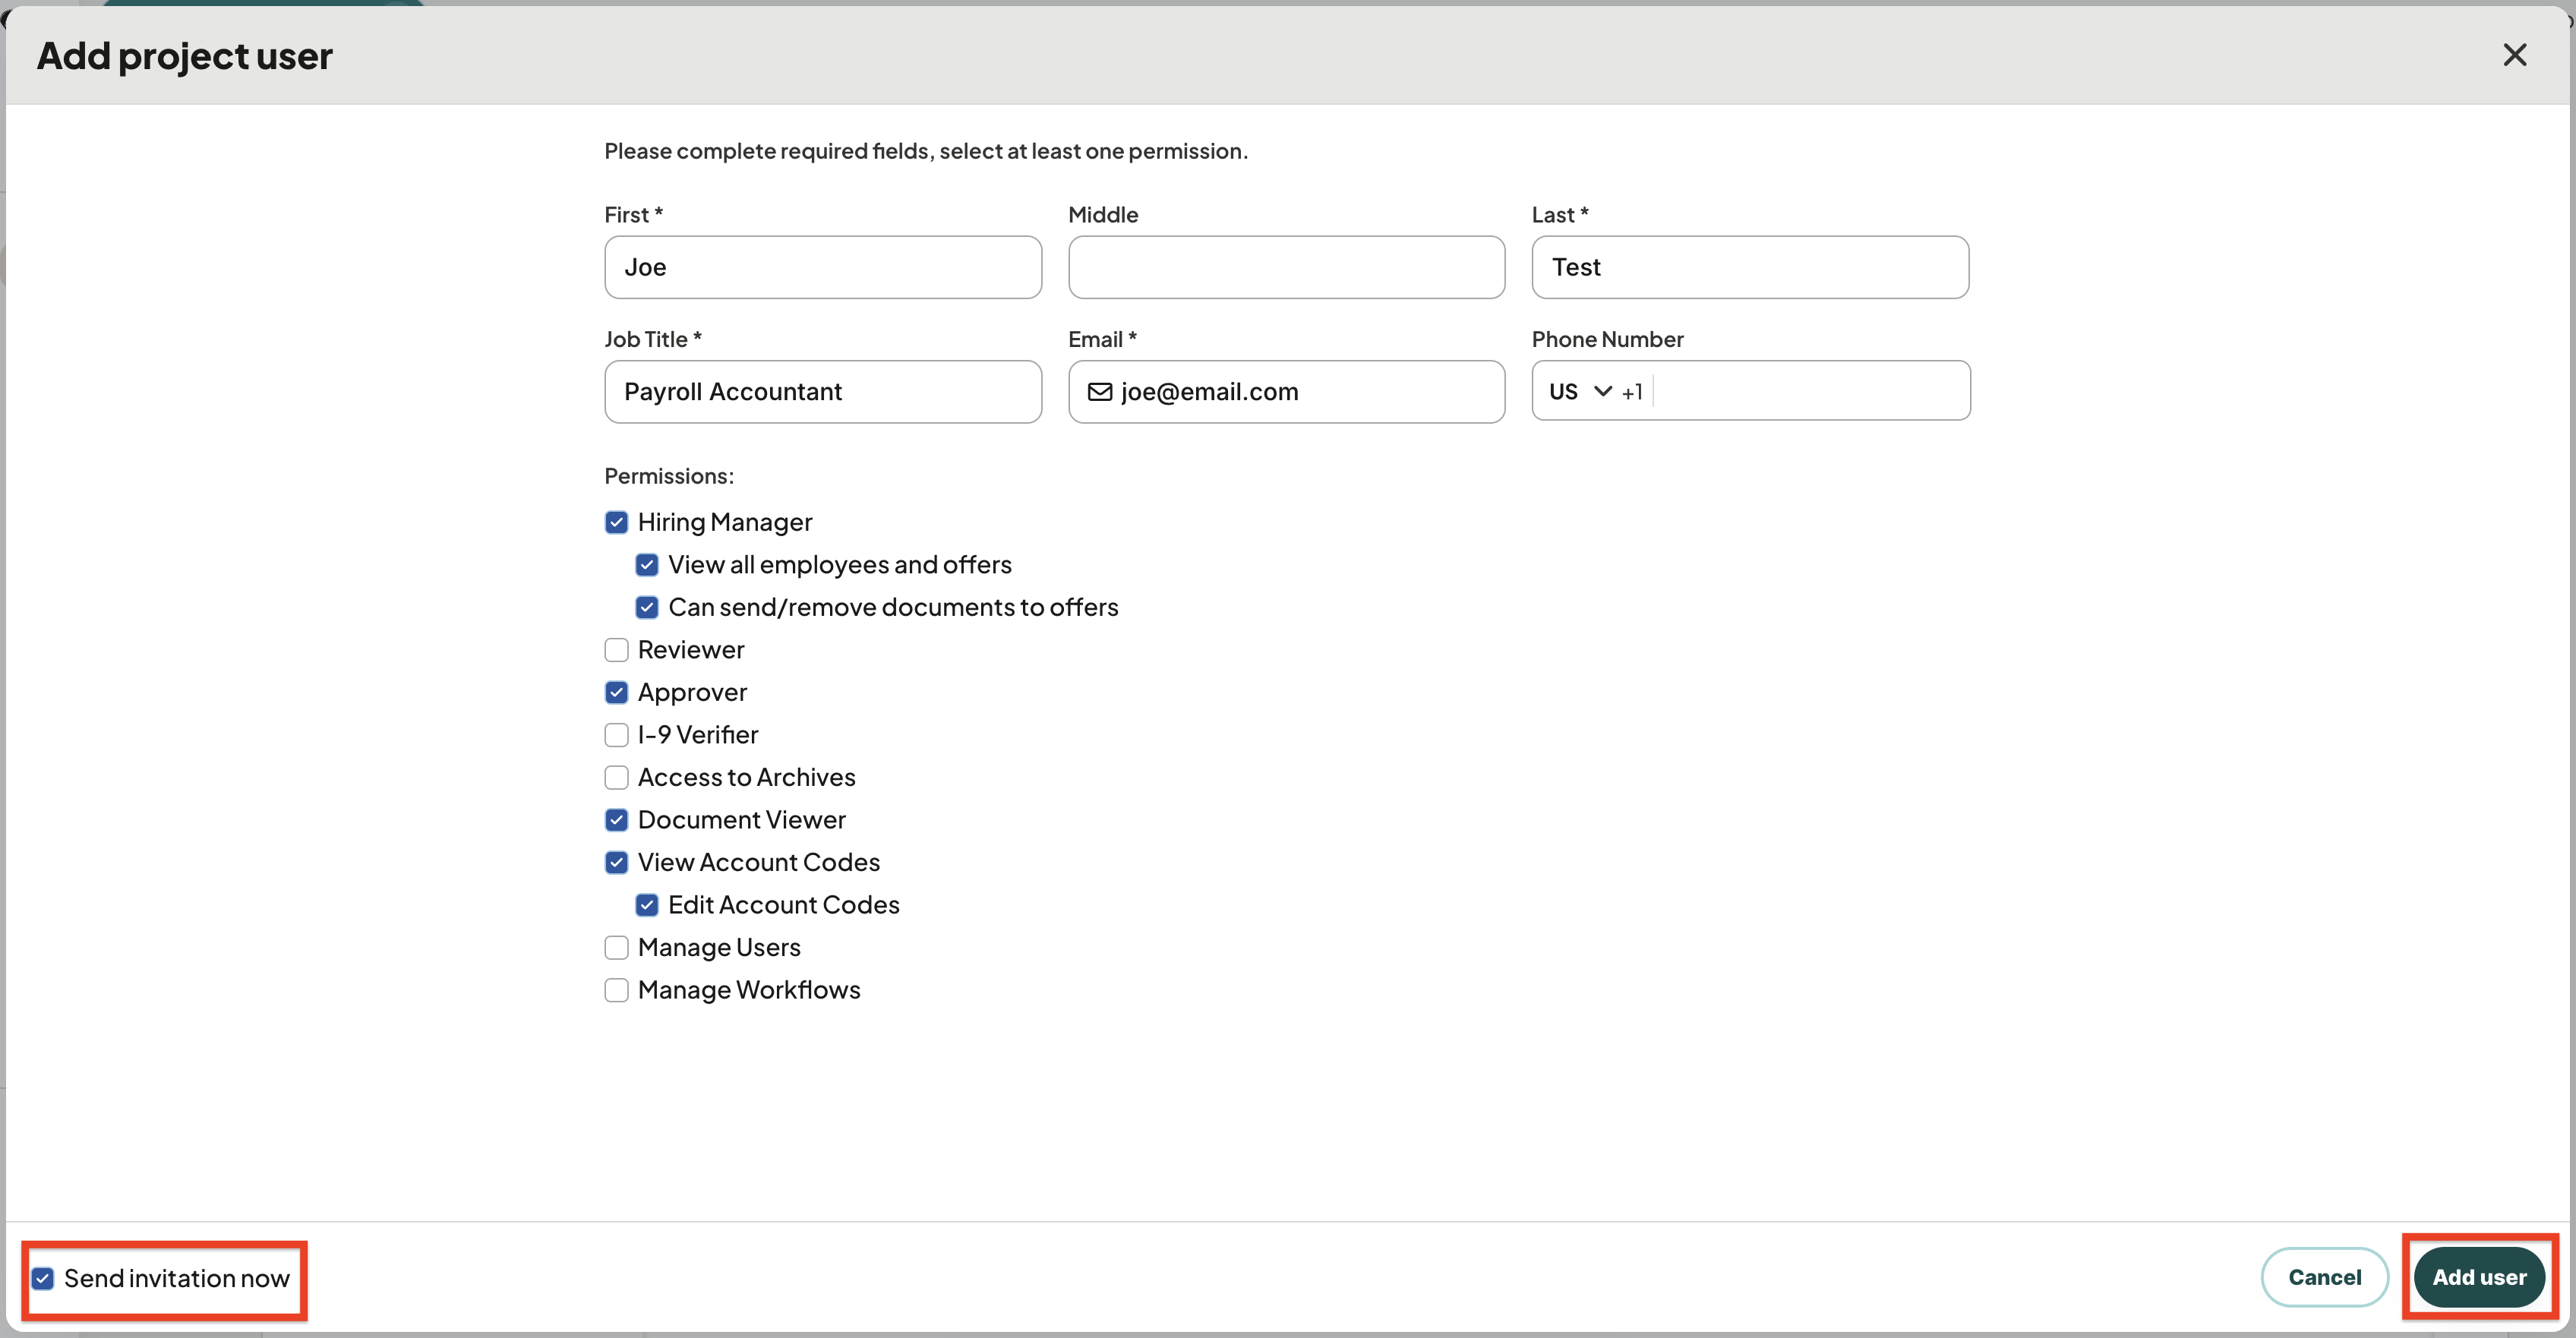2576x1338 pixels.
Task: Uncheck the Hiring Manager permission
Action: pos(617,522)
